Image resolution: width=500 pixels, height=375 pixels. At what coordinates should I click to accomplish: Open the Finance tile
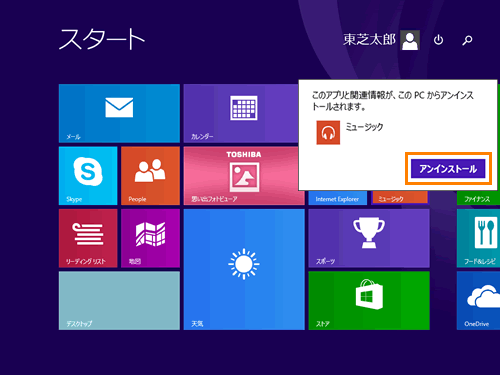[478, 198]
